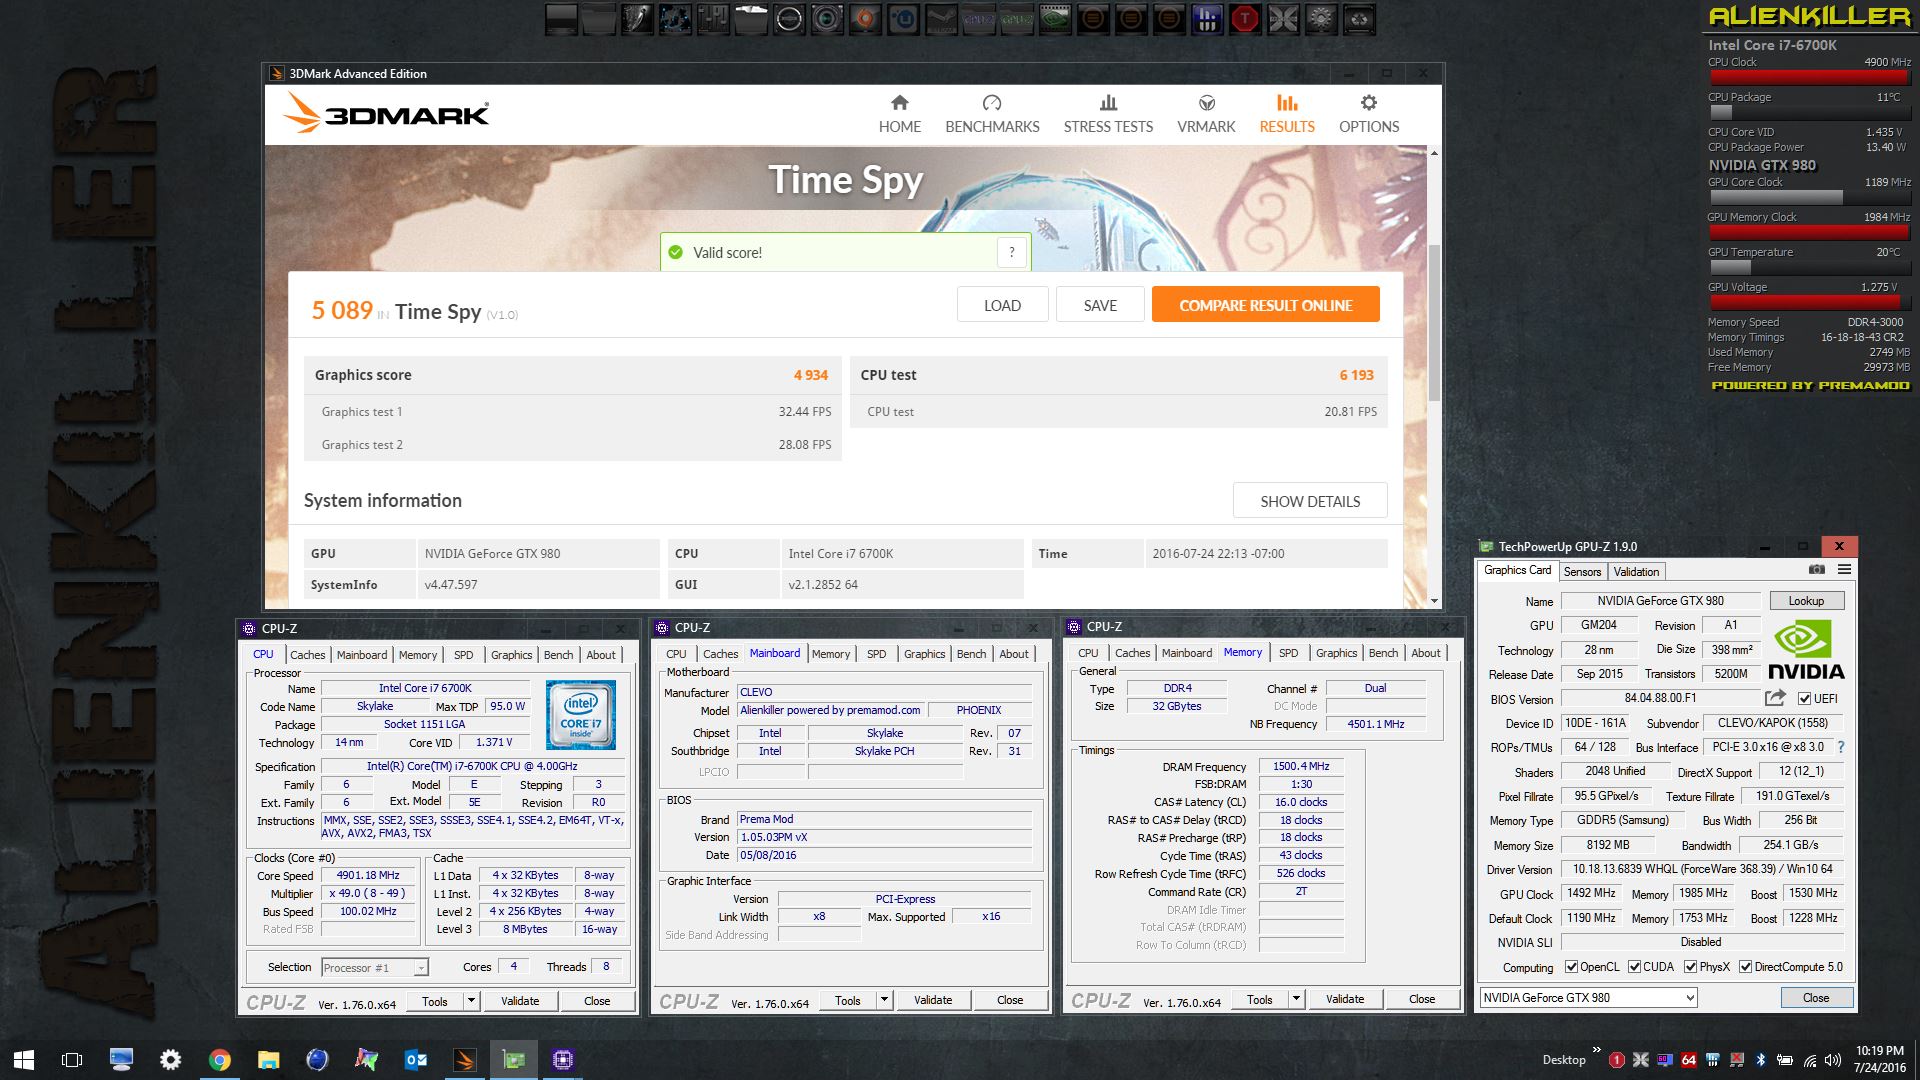
Task: Open Caches tab in first CPU-Z window
Action: [307, 655]
